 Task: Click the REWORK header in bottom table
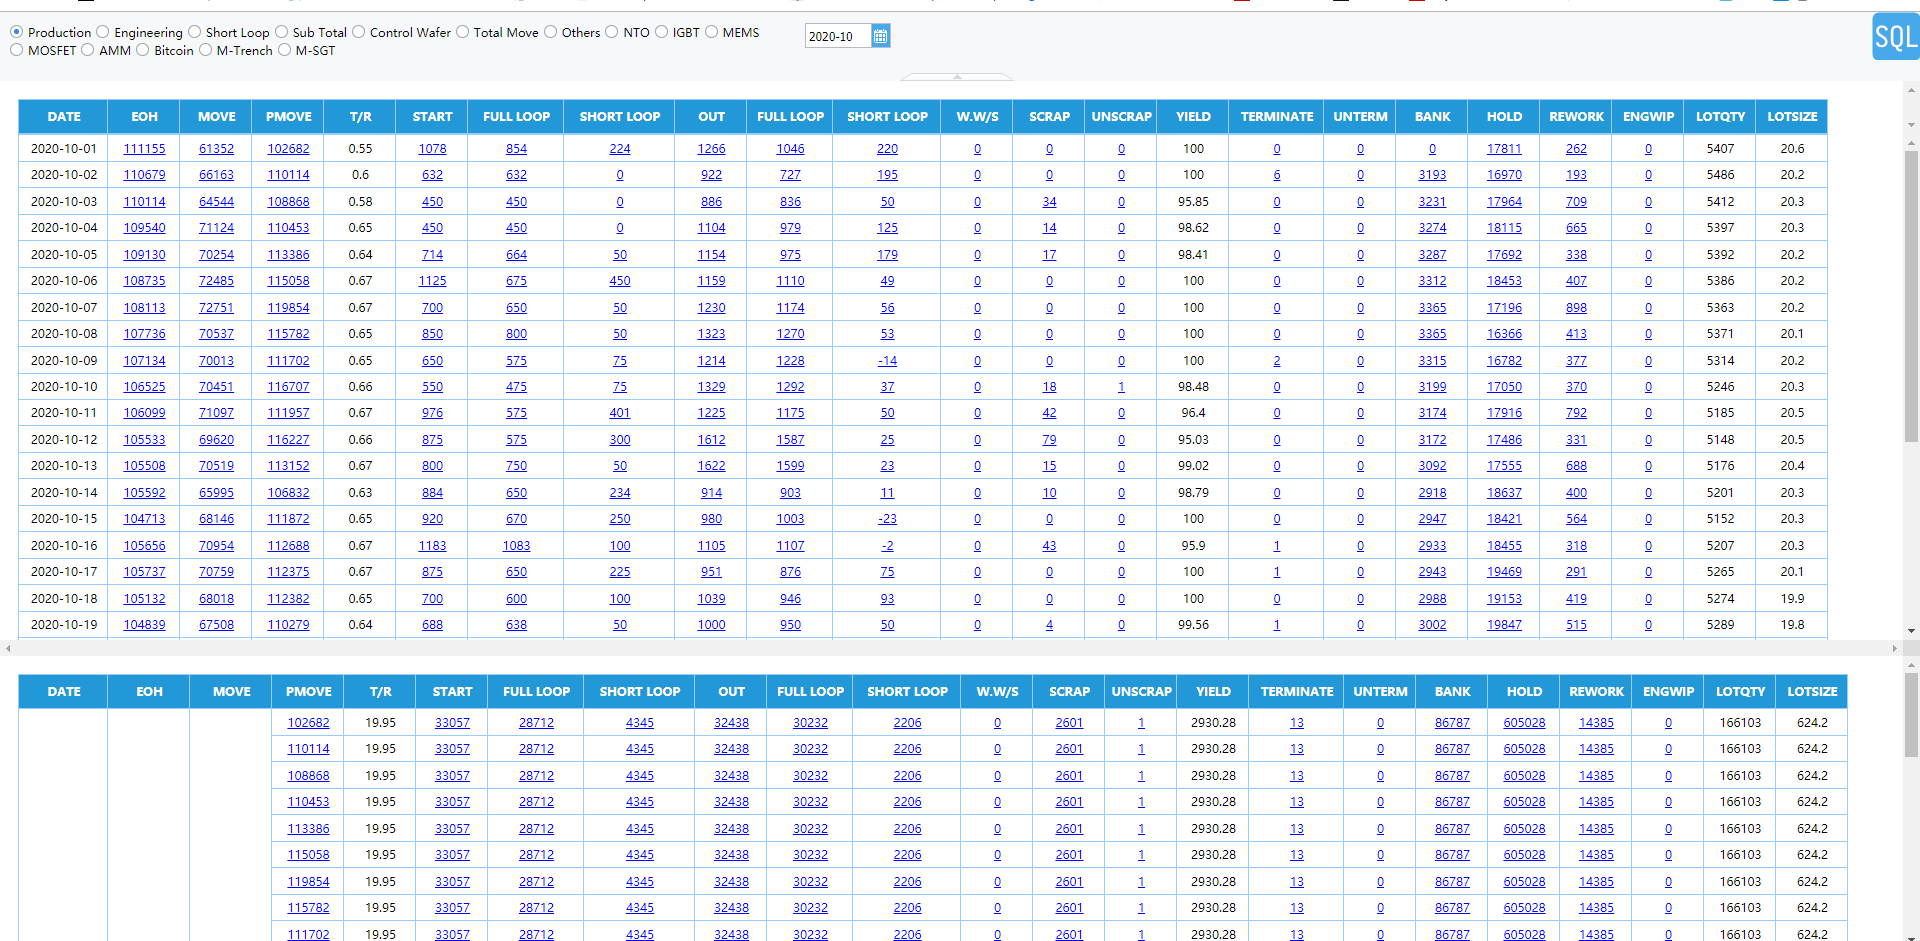(x=1596, y=691)
